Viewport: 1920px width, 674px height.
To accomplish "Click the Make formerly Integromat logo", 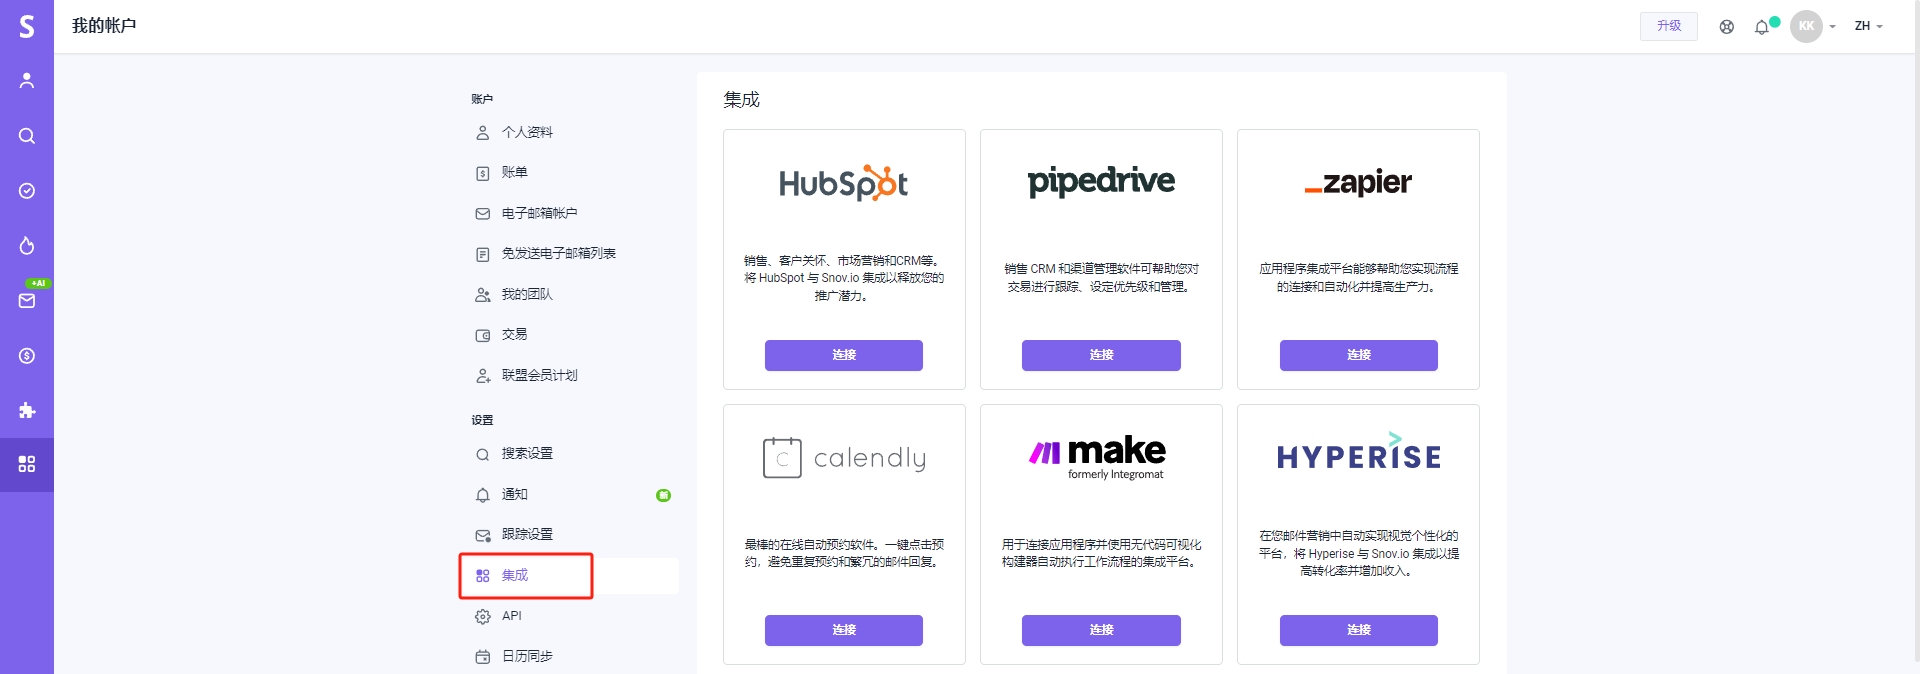I will (1098, 457).
